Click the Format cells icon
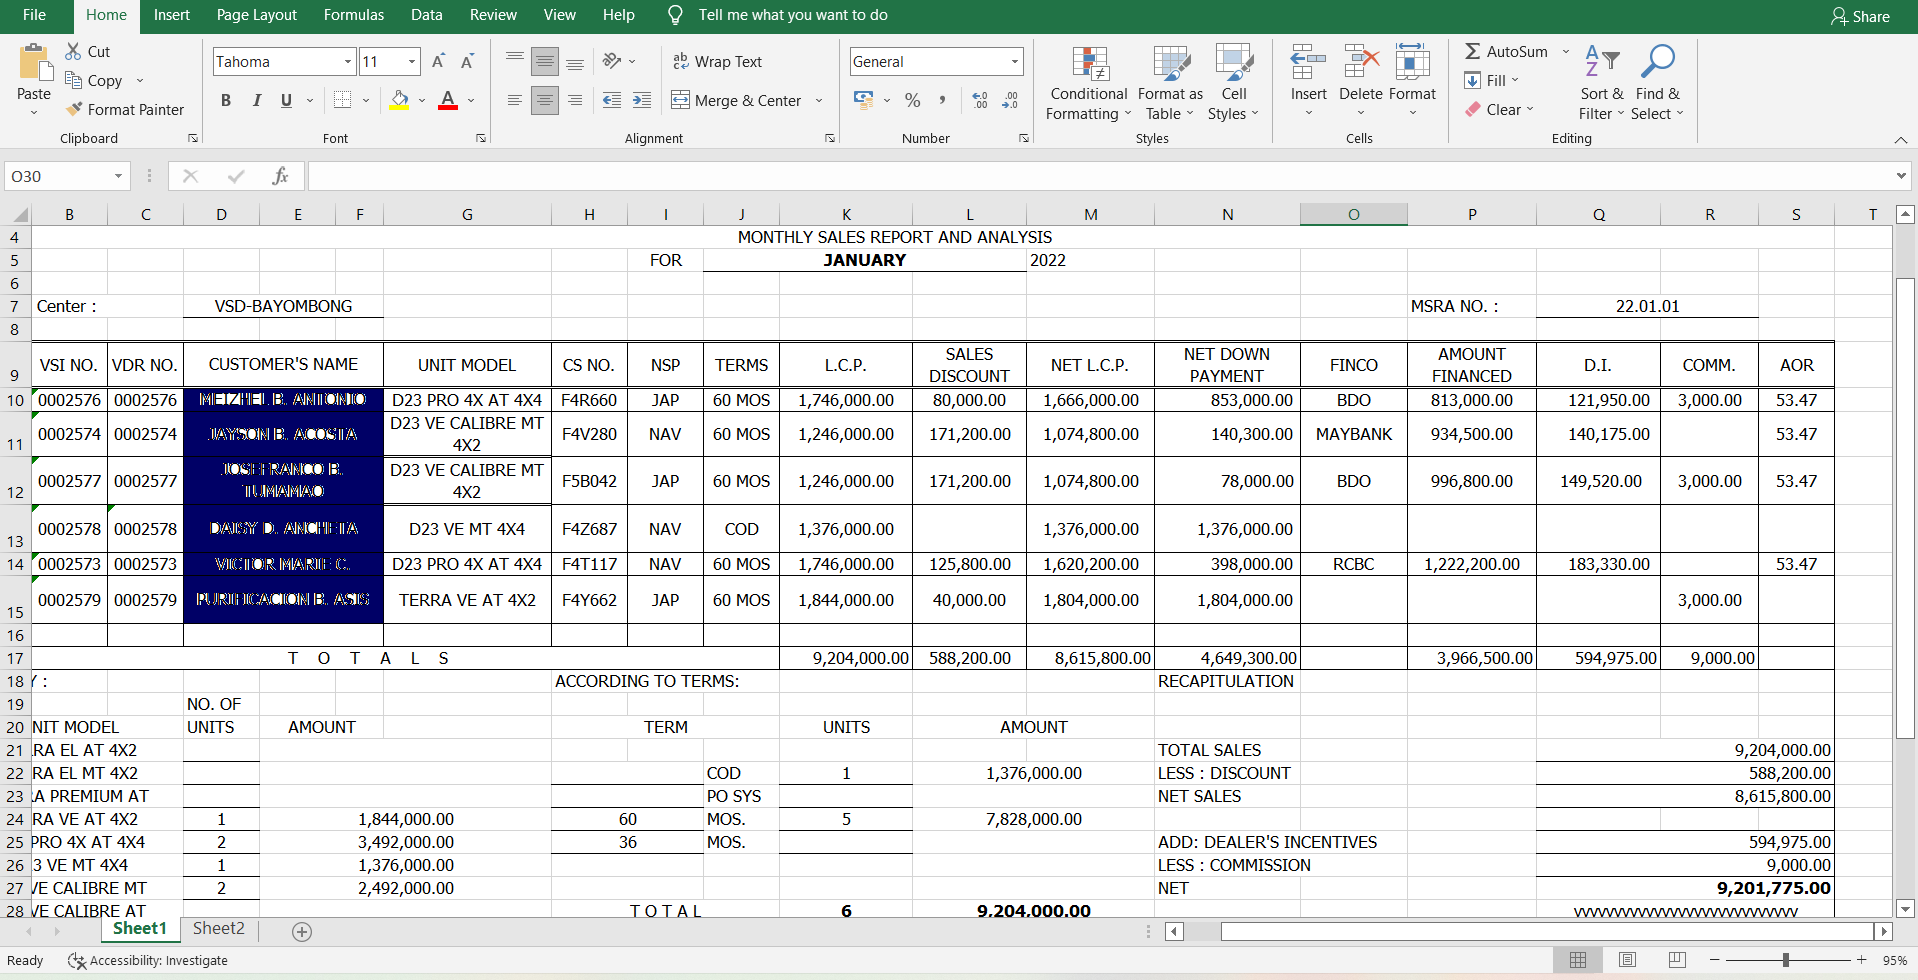Viewport: 1918px width, 980px height. (x=1412, y=62)
